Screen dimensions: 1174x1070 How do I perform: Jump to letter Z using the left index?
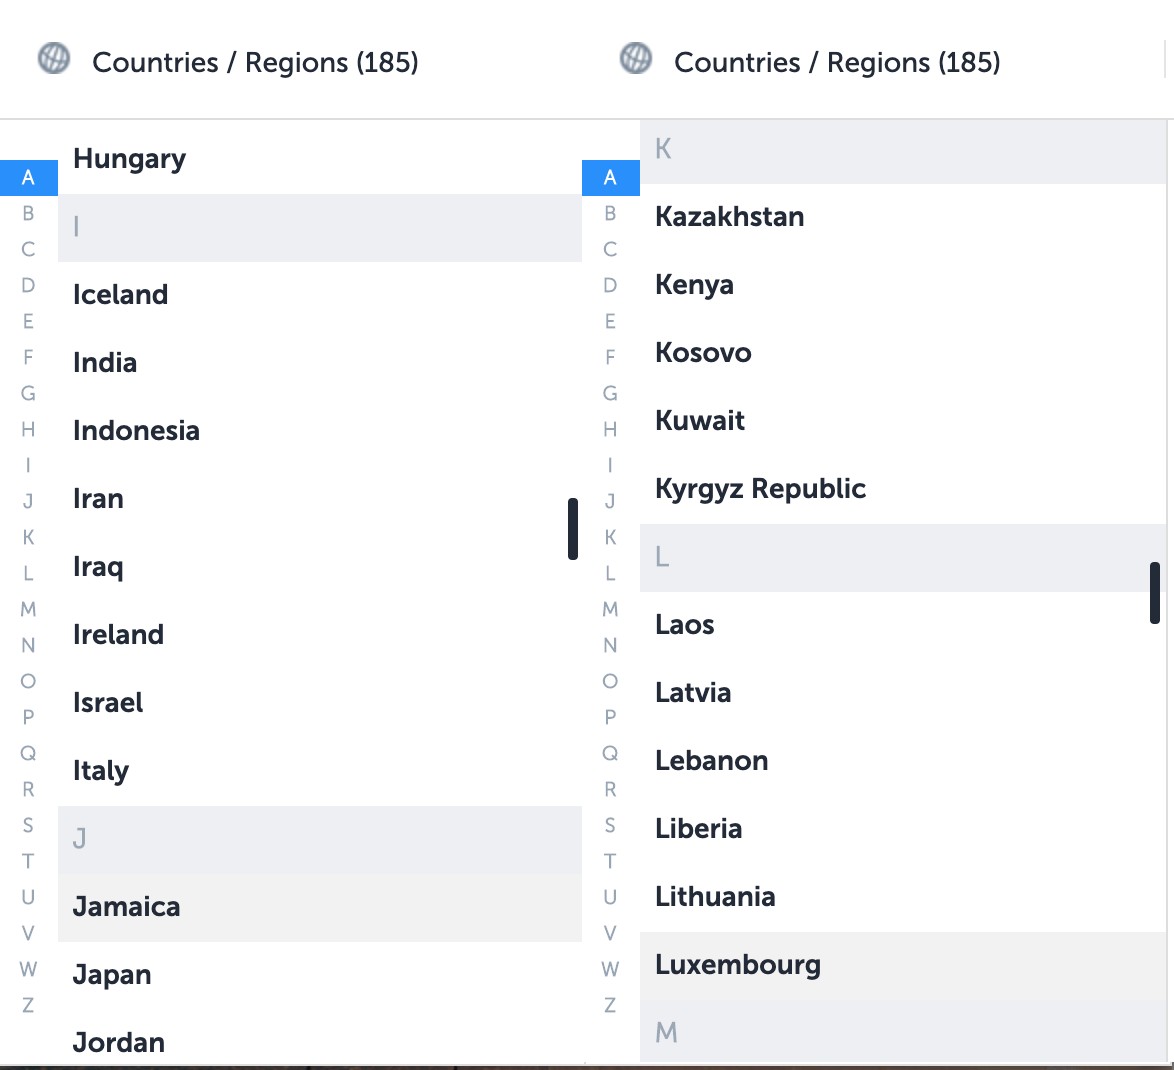(28, 1005)
